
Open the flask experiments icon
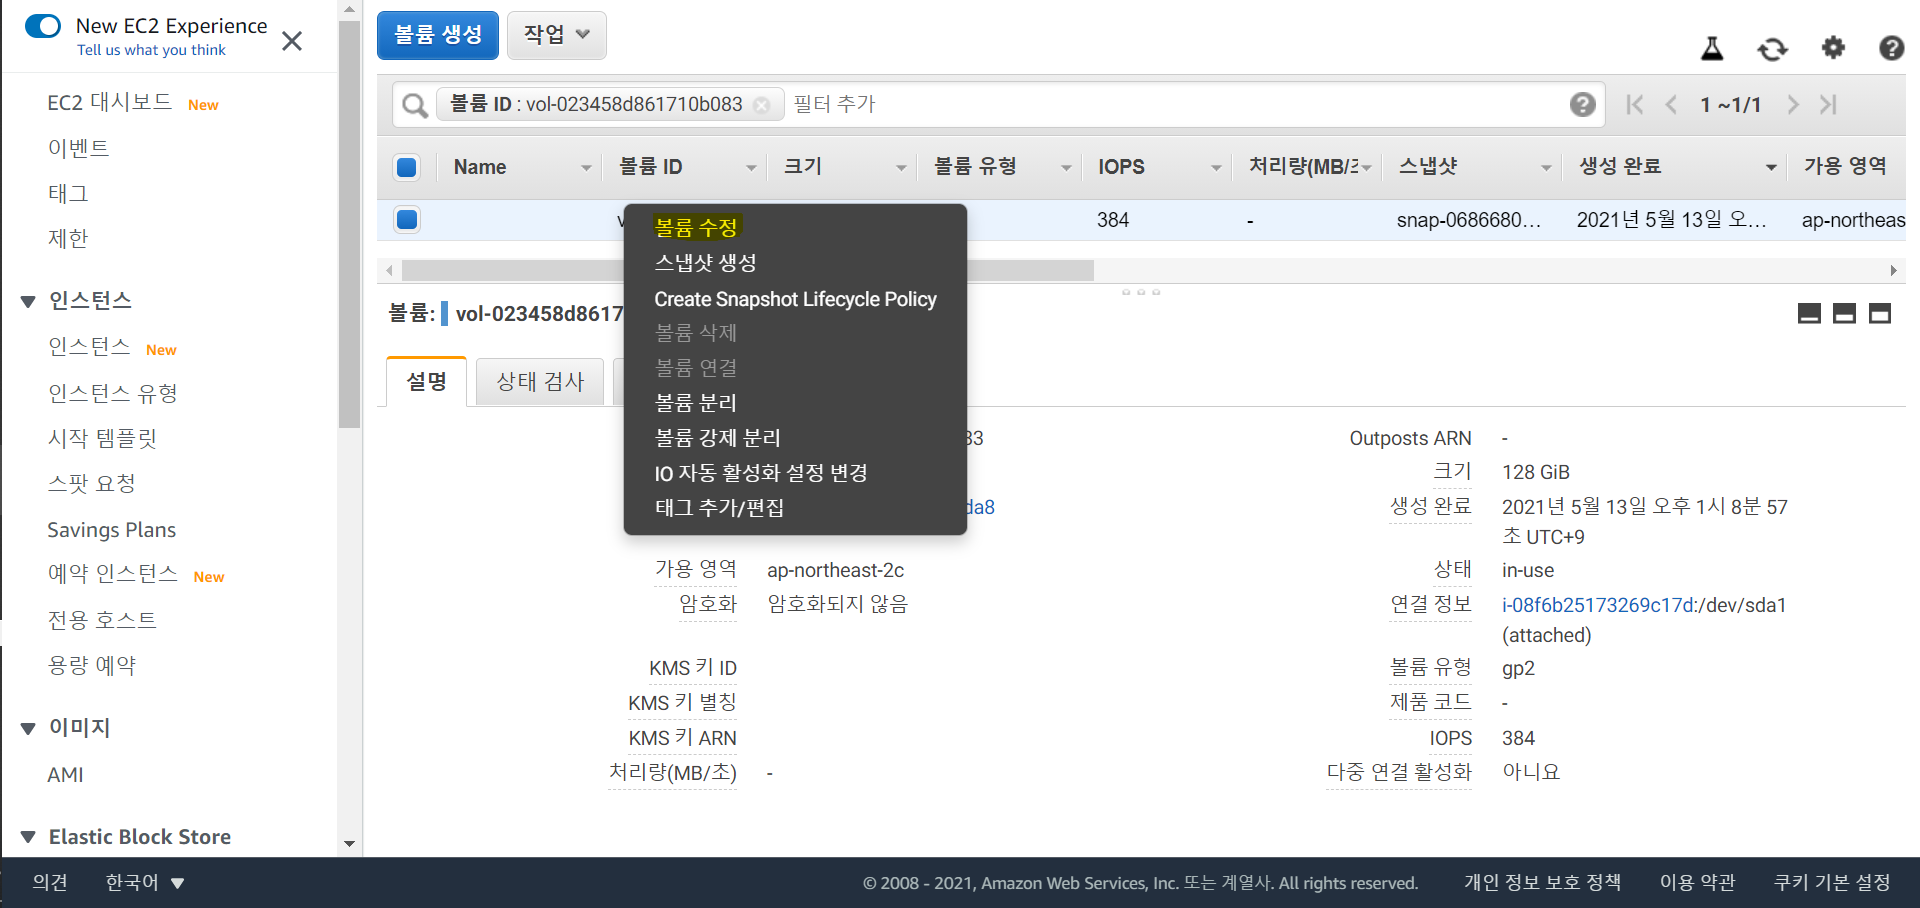[1712, 48]
